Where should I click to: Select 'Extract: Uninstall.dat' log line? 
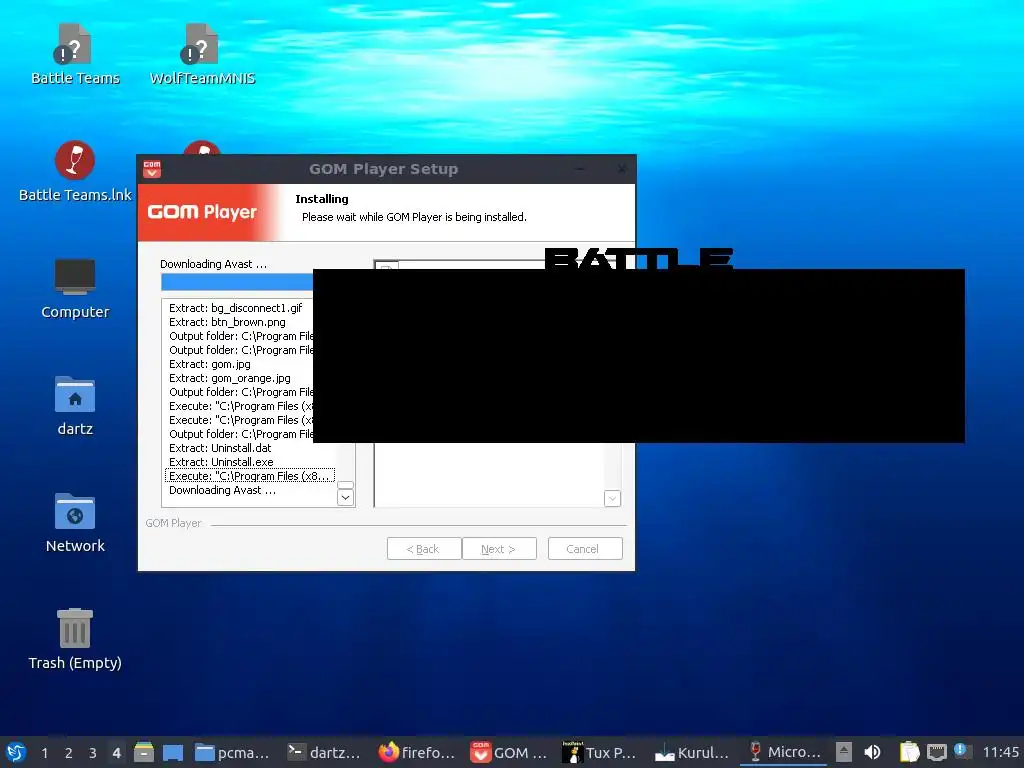[x=220, y=448]
